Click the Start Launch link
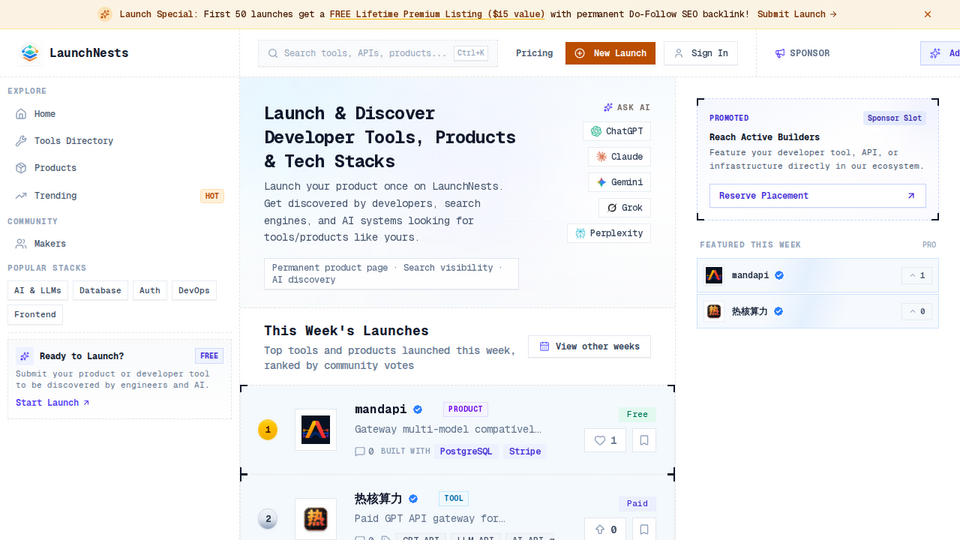 (x=53, y=402)
